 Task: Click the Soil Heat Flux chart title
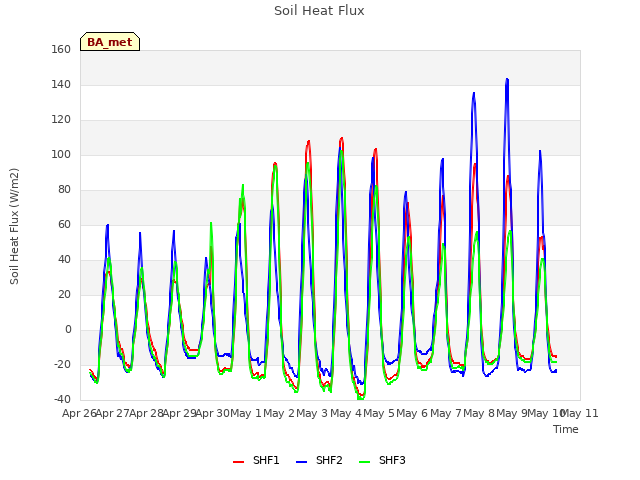coord(319,11)
